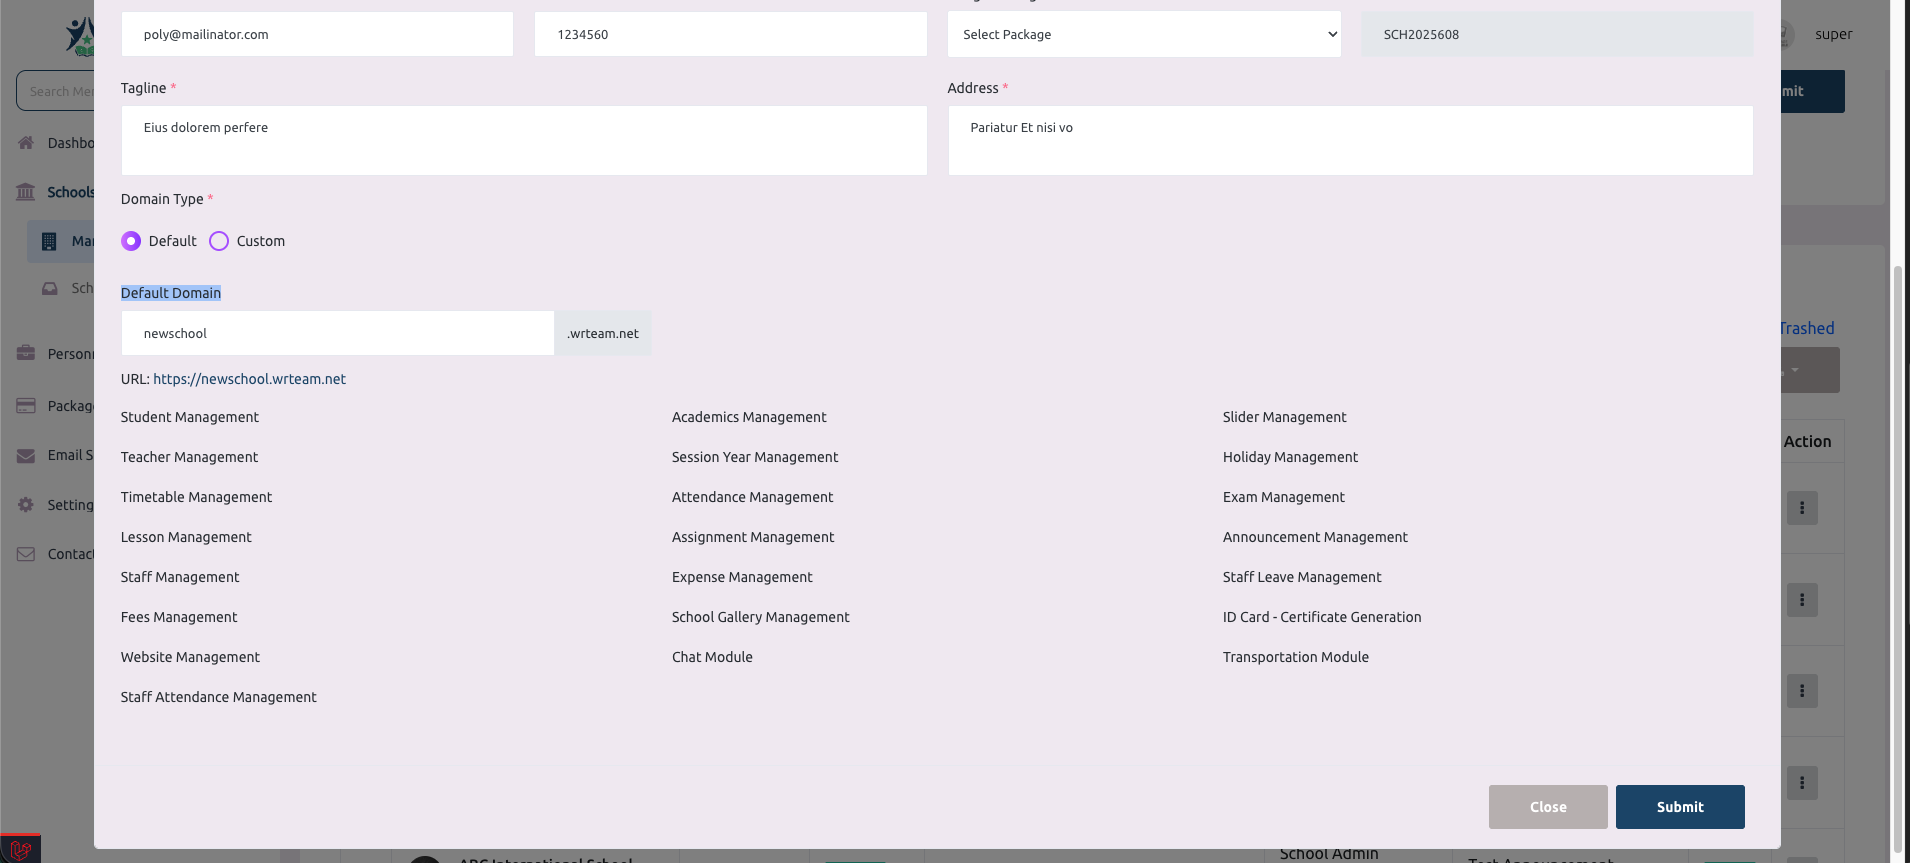The image size is (1910, 863).
Task: Click the Timetable Management feature text
Action: 196,497
